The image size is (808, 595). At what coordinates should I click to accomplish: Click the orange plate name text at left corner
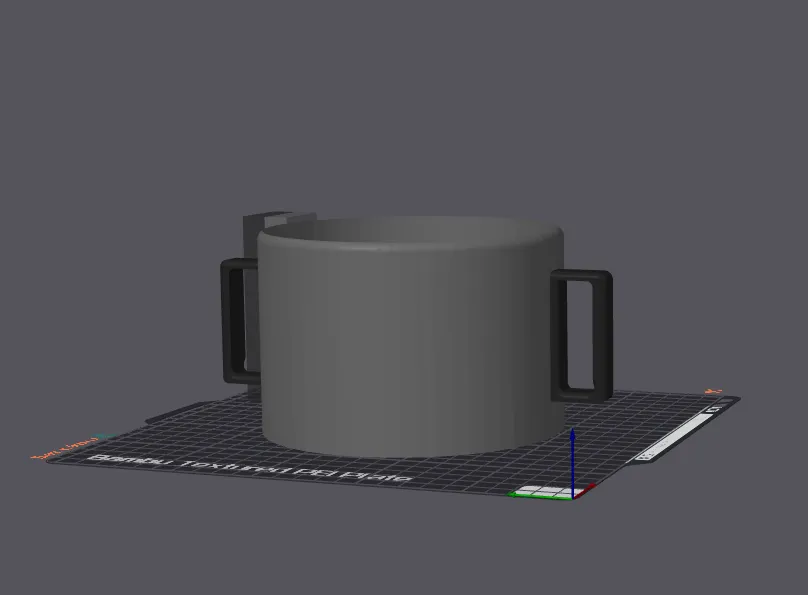64,449
